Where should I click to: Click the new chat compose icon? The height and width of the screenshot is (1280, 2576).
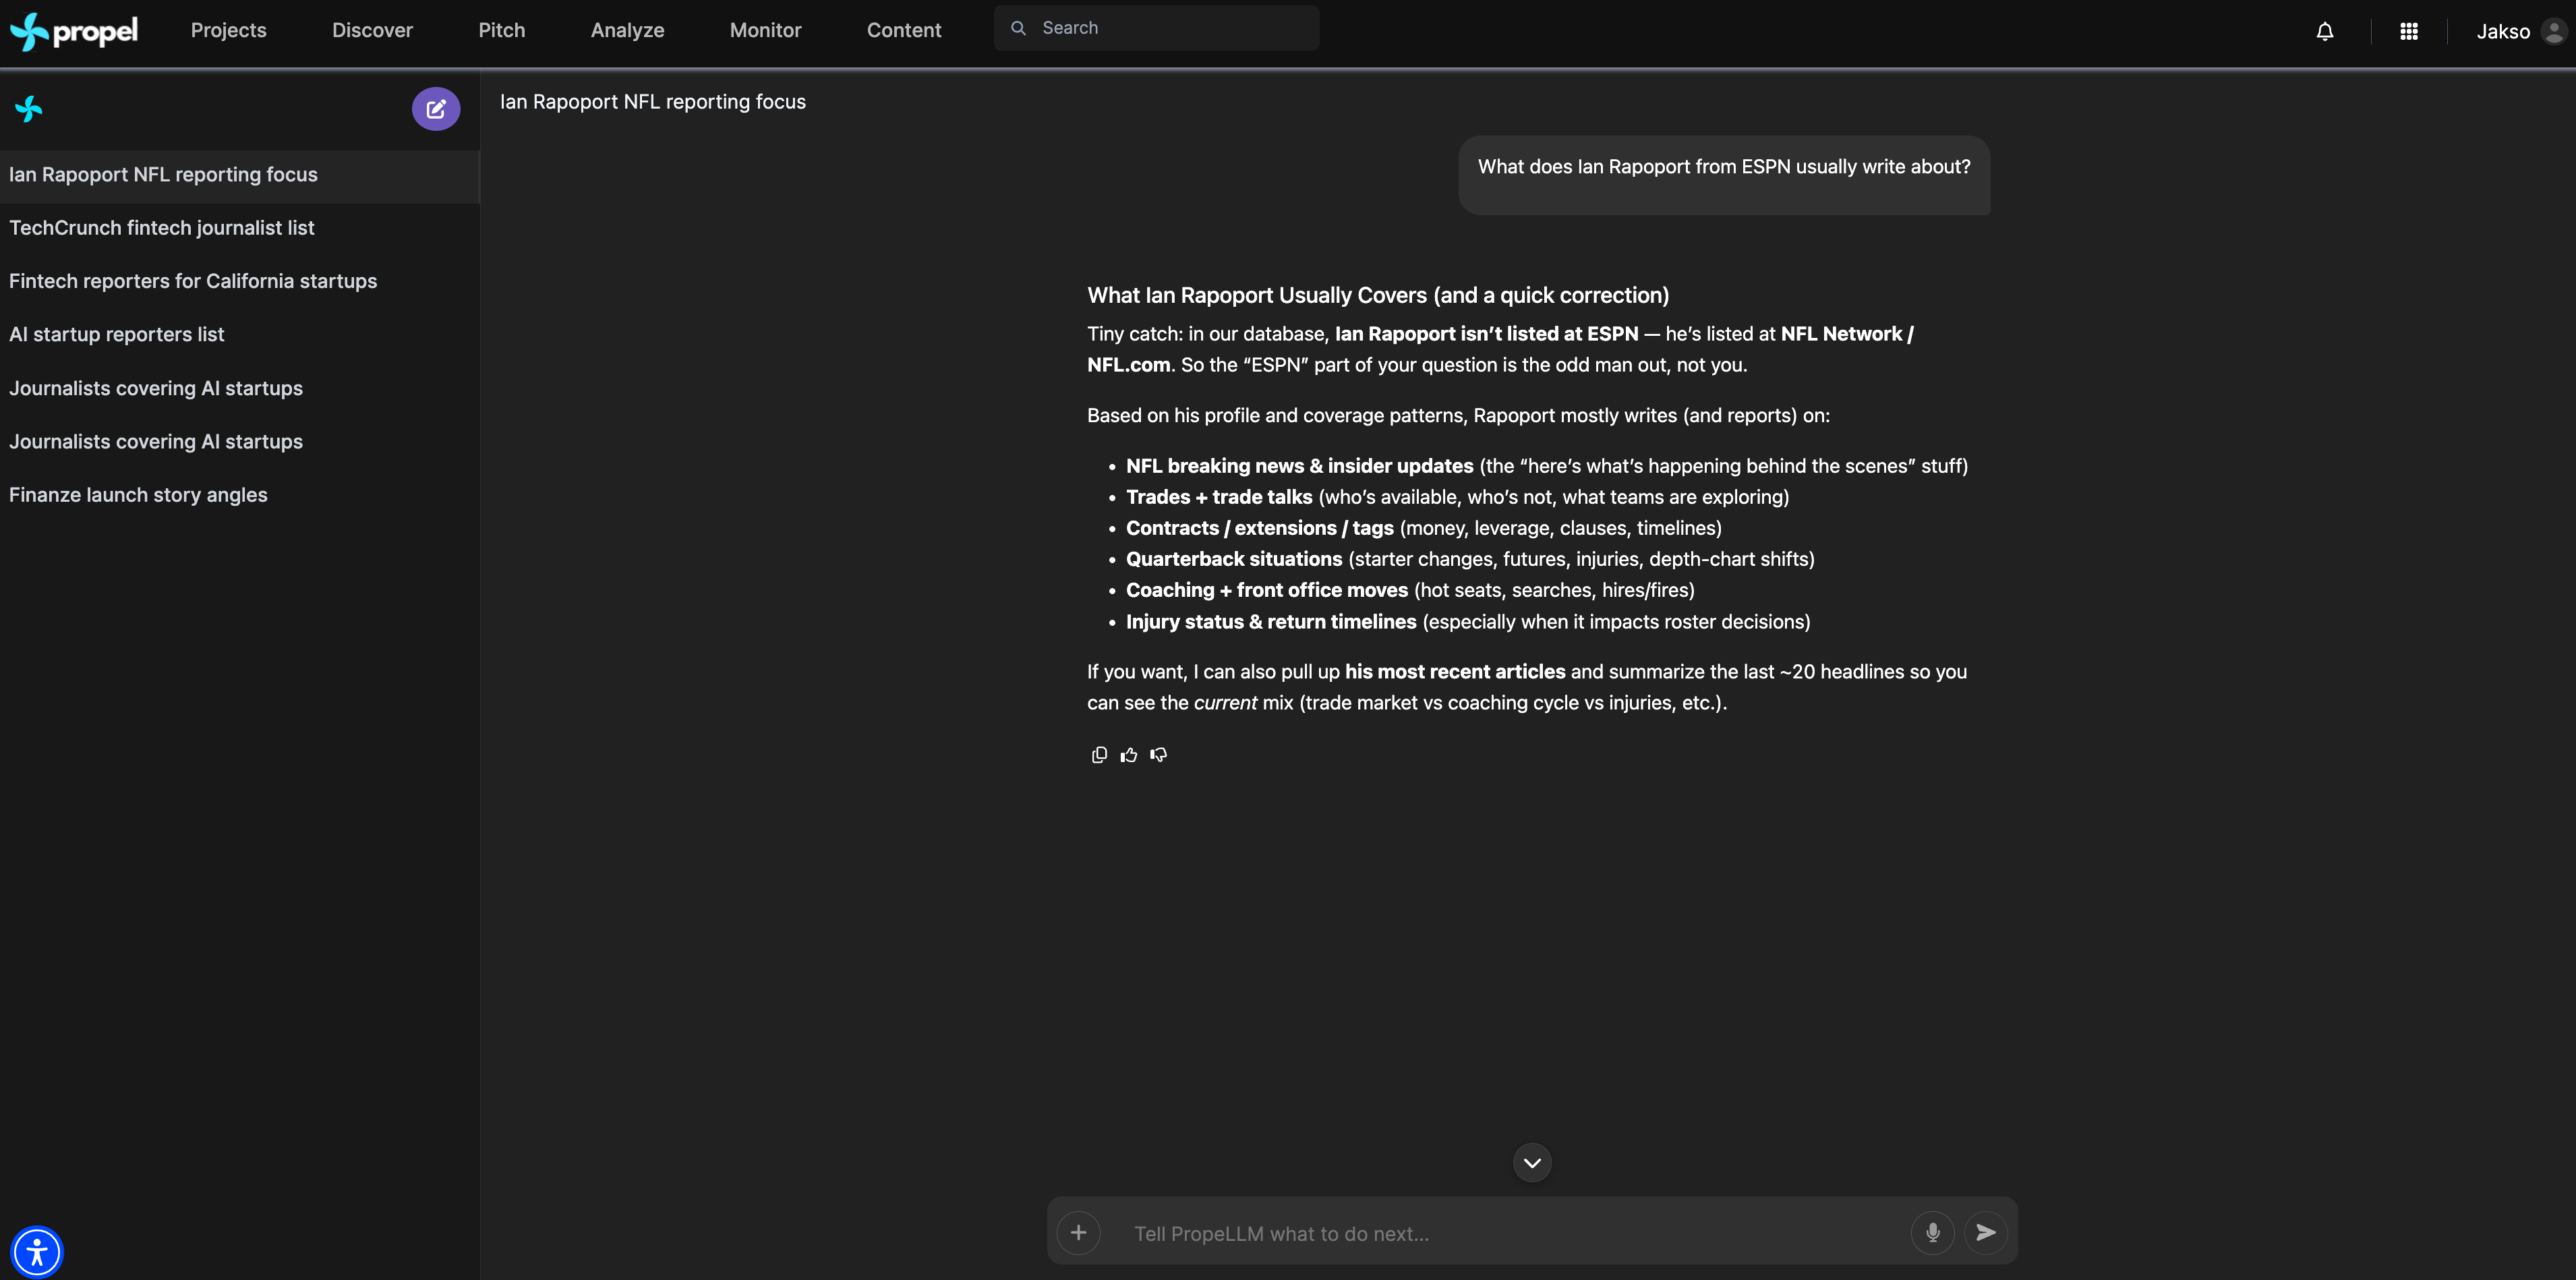[x=435, y=109]
